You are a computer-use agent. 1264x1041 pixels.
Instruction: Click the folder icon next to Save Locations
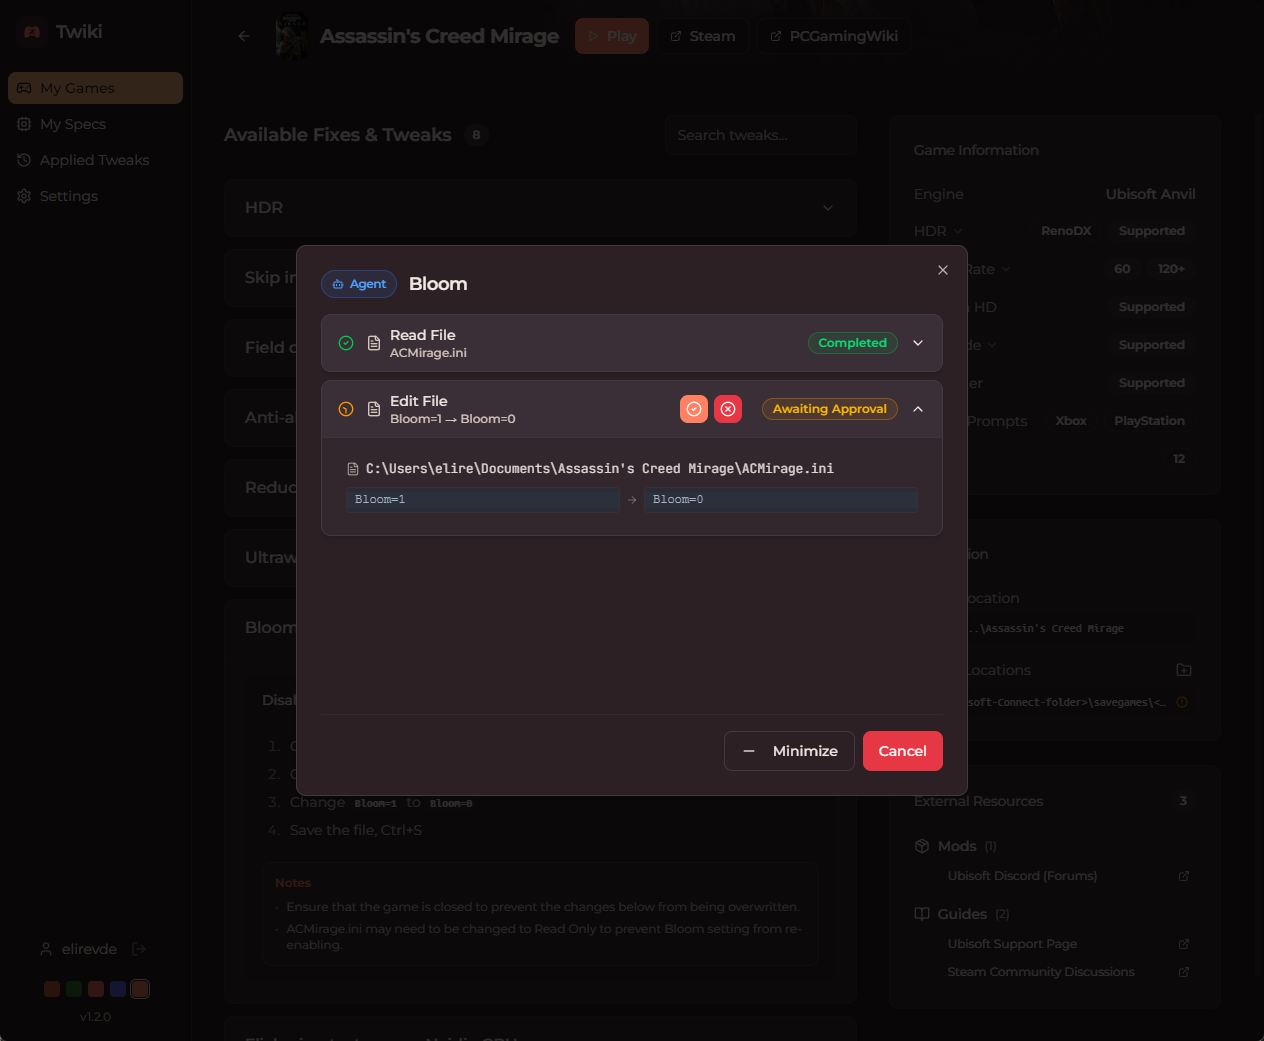pyautogui.click(x=1184, y=670)
